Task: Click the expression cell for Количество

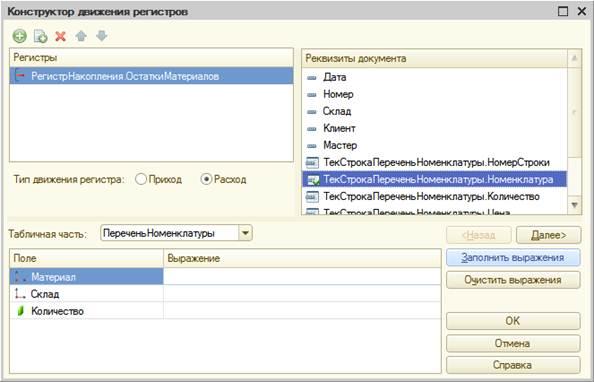Action: coord(302,311)
